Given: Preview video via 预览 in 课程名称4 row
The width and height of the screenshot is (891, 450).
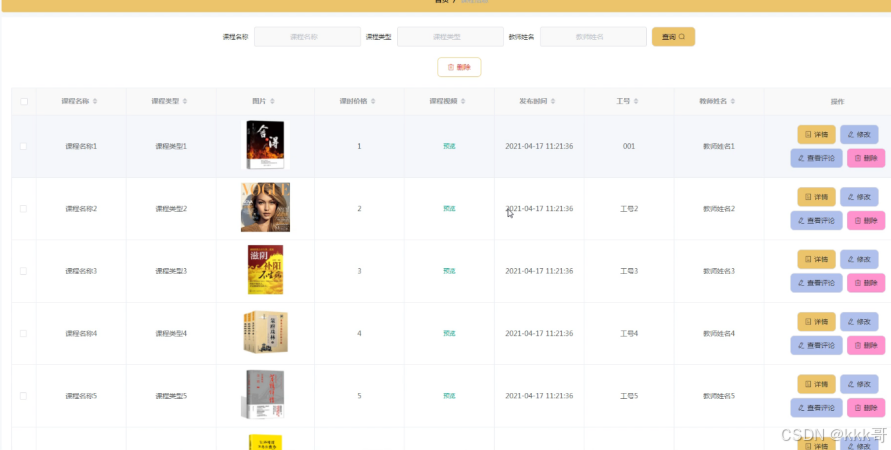Looking at the screenshot, I should point(449,334).
